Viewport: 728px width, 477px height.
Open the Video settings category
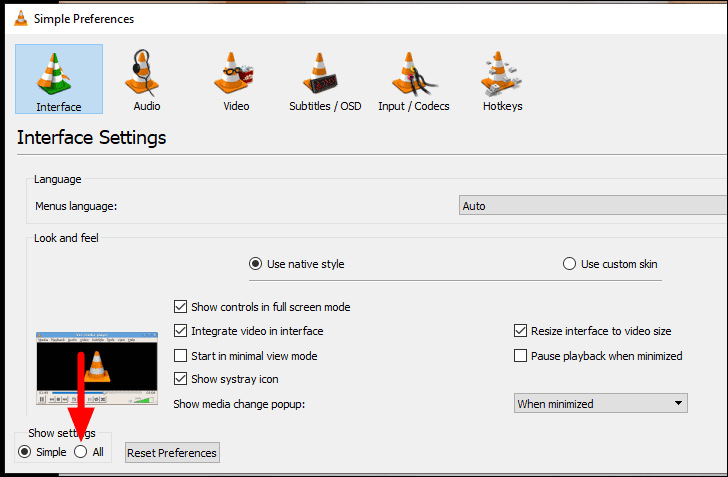(236, 80)
